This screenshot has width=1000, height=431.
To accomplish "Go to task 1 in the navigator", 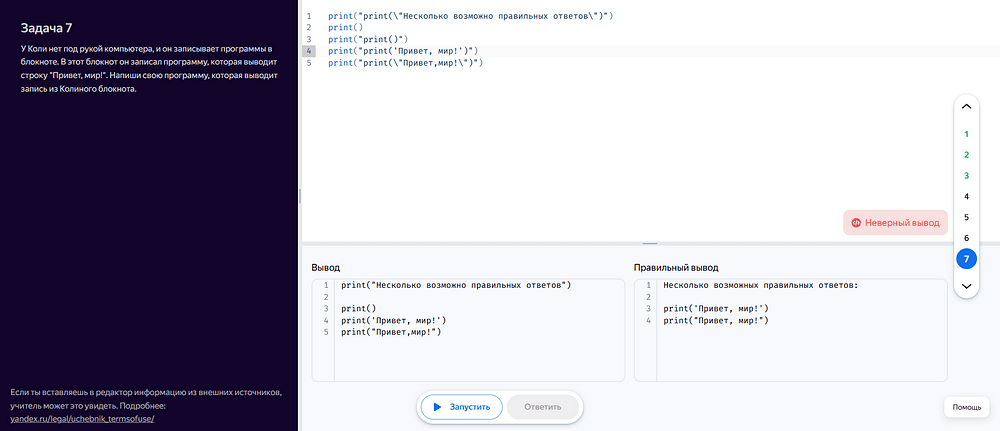I will pyautogui.click(x=966, y=134).
